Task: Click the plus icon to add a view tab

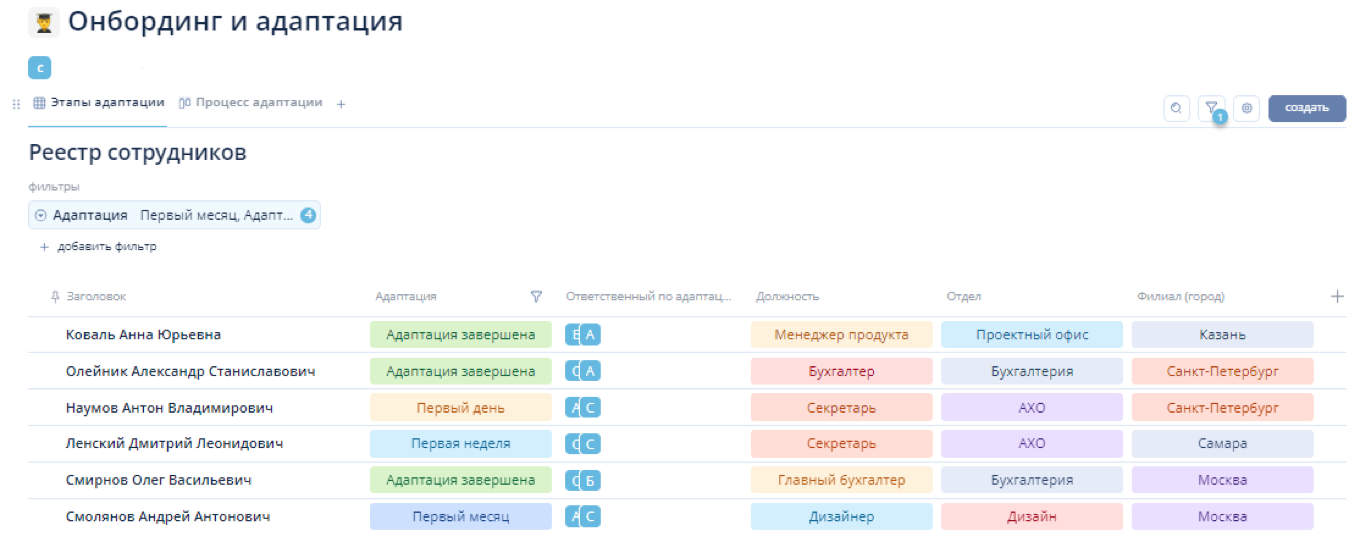Action: (x=340, y=103)
